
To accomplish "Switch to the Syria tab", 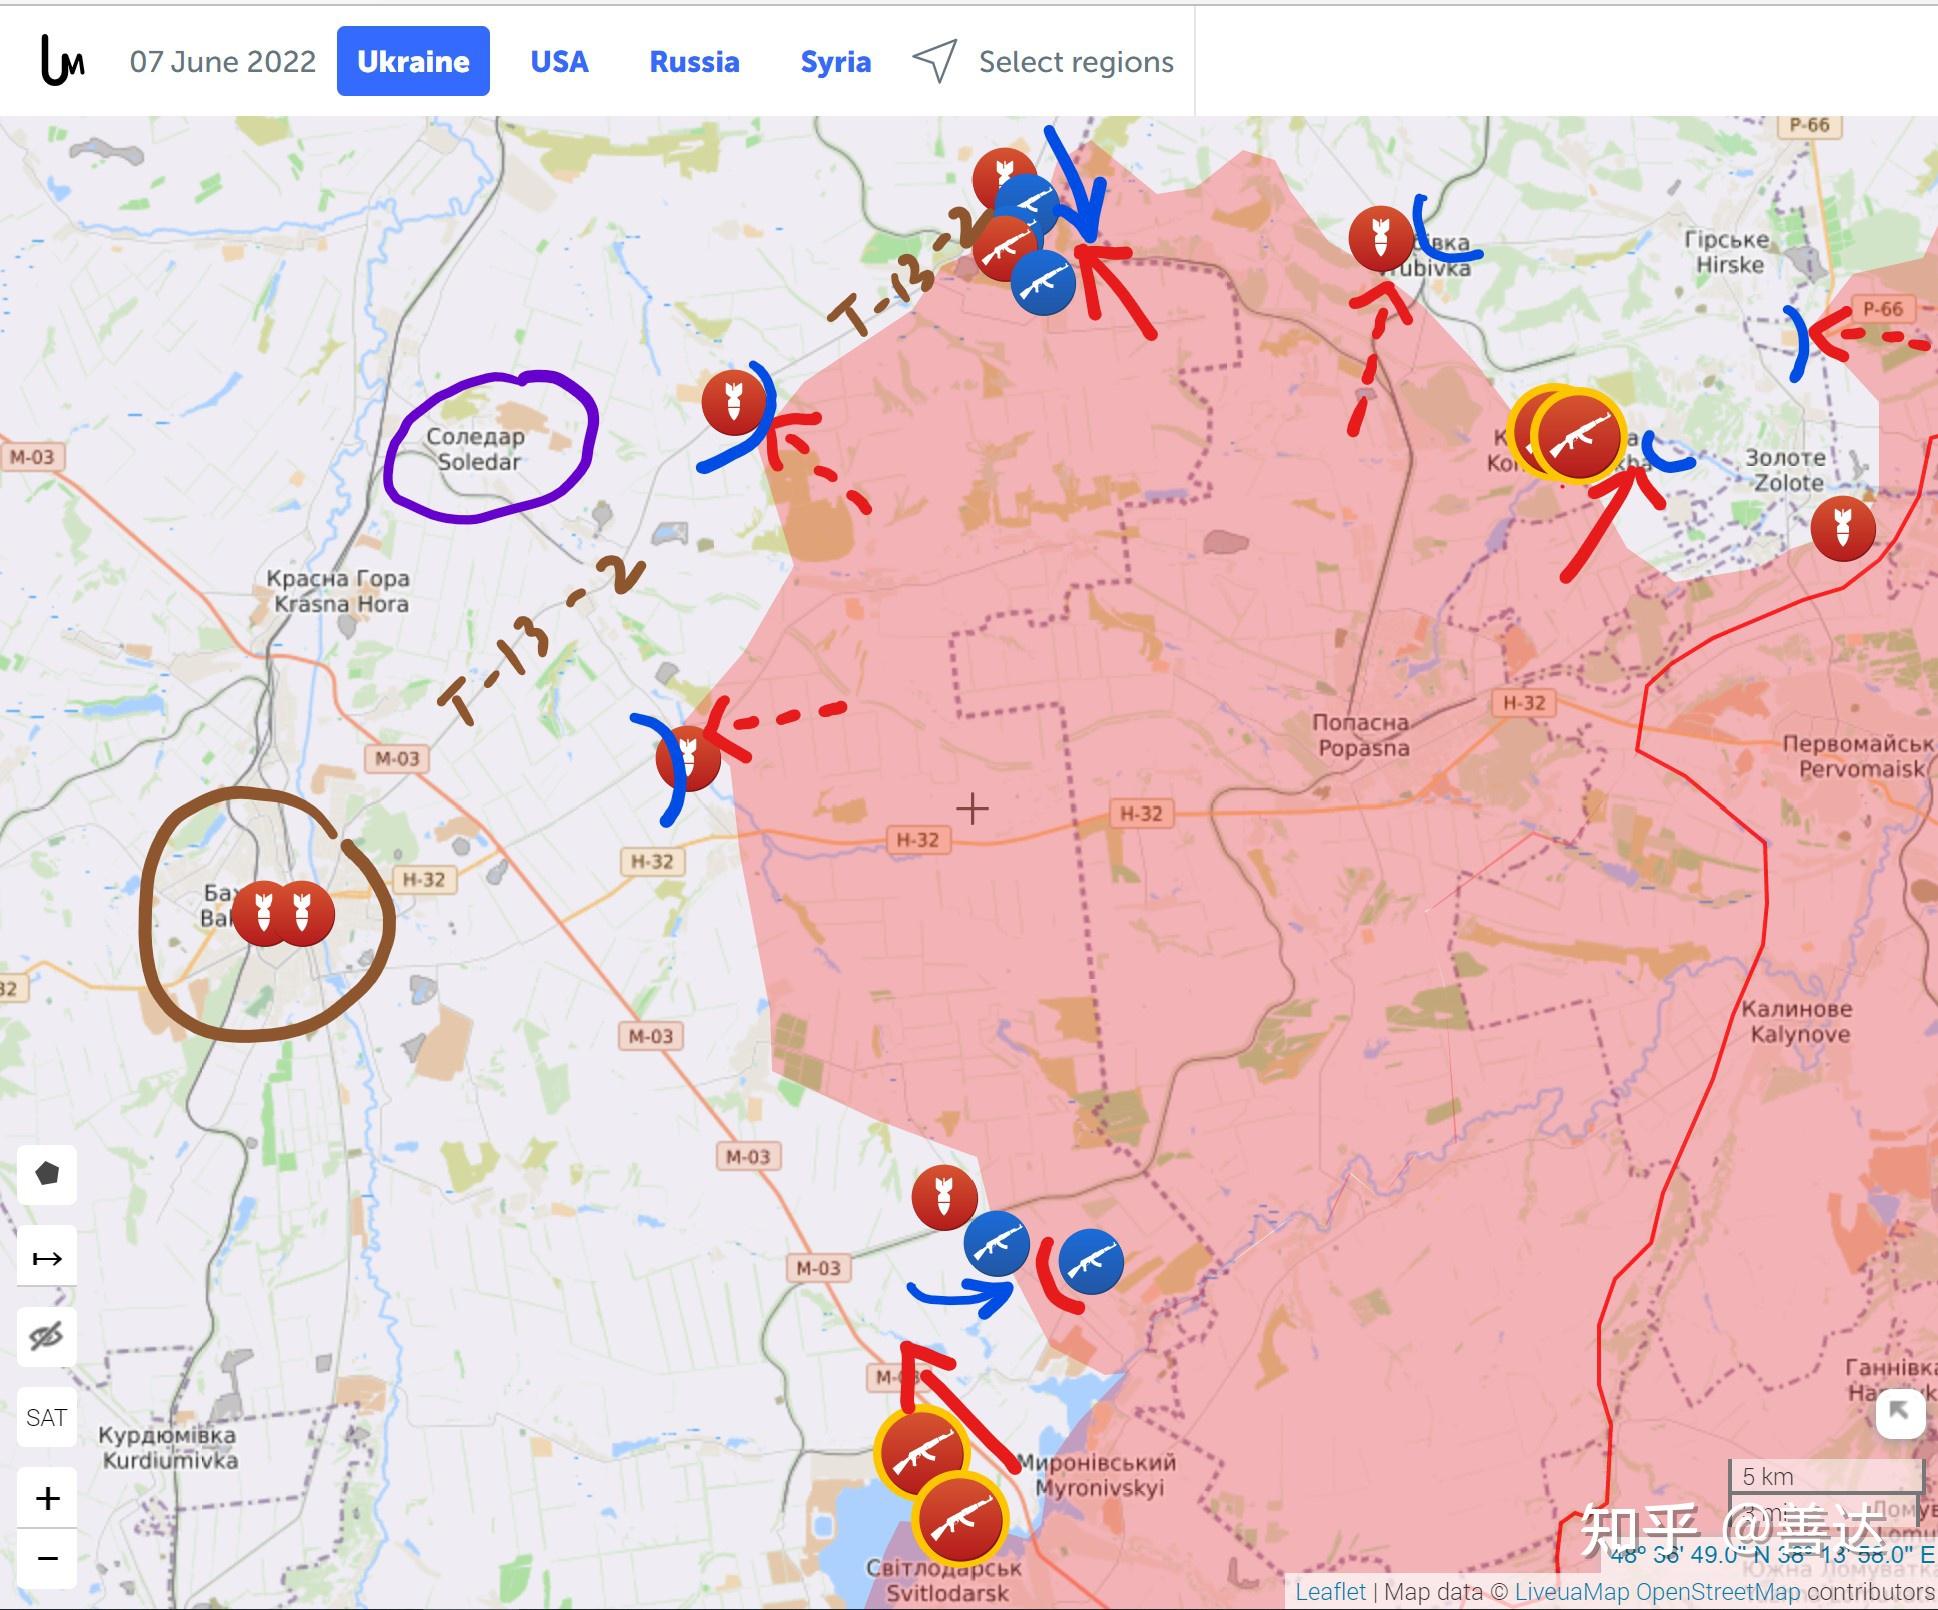I will [835, 62].
